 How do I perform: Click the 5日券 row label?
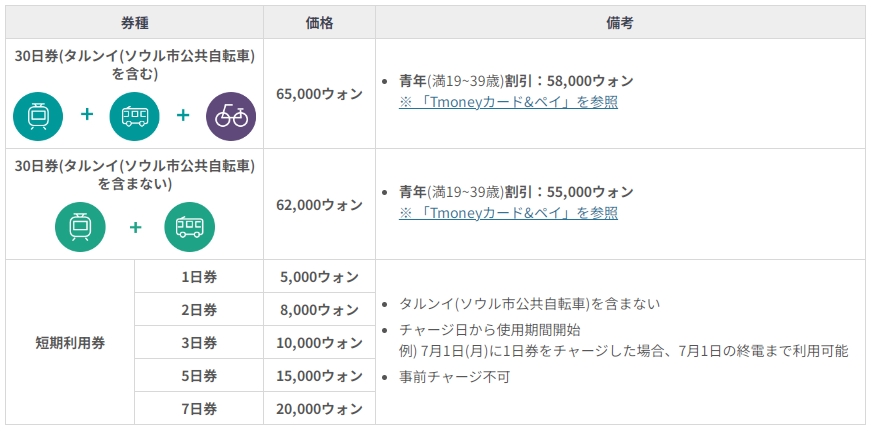pyautogui.click(x=198, y=376)
